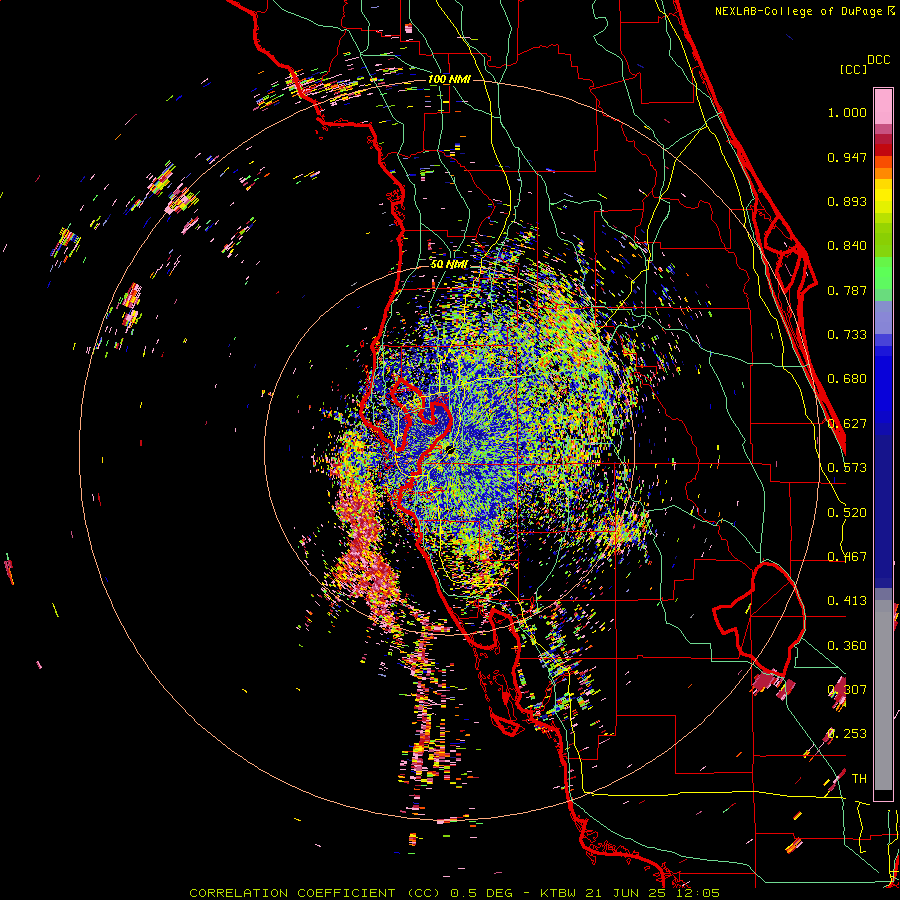This screenshot has width=900, height=900.
Task: Click the 0.680 scale value
Action: [x=847, y=379]
